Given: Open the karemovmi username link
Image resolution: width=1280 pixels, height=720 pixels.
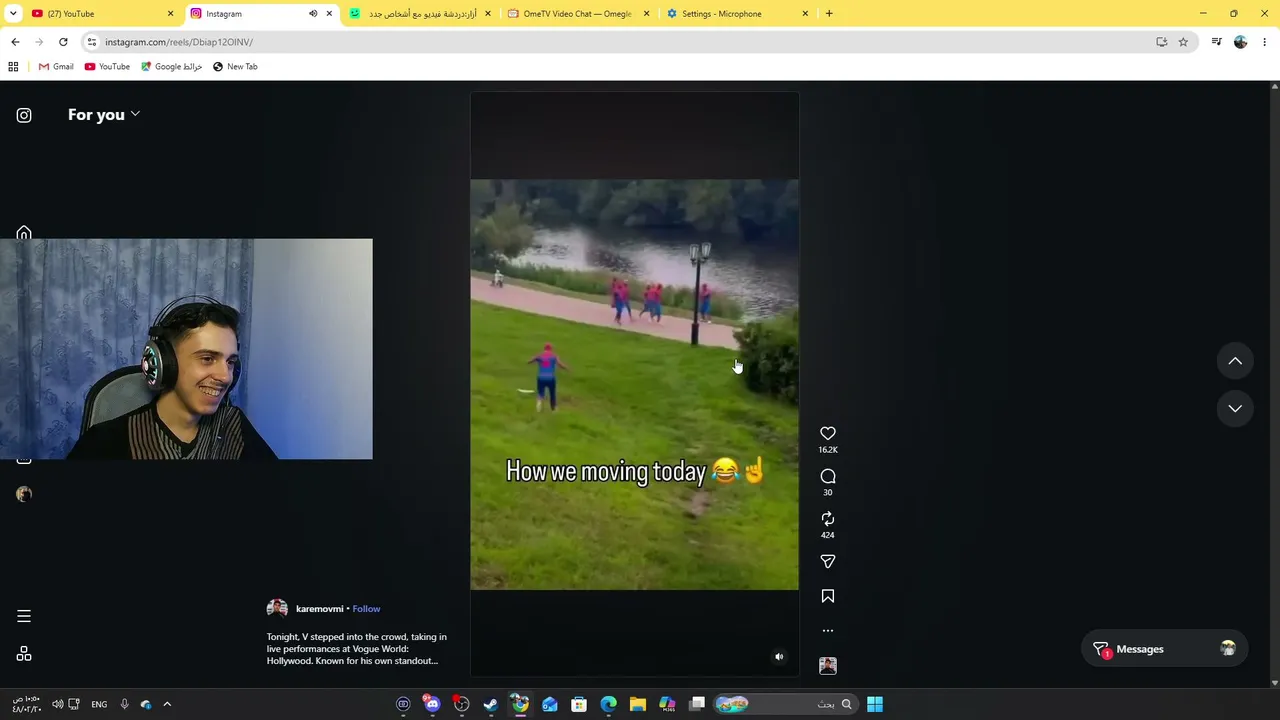Looking at the screenshot, I should [319, 609].
